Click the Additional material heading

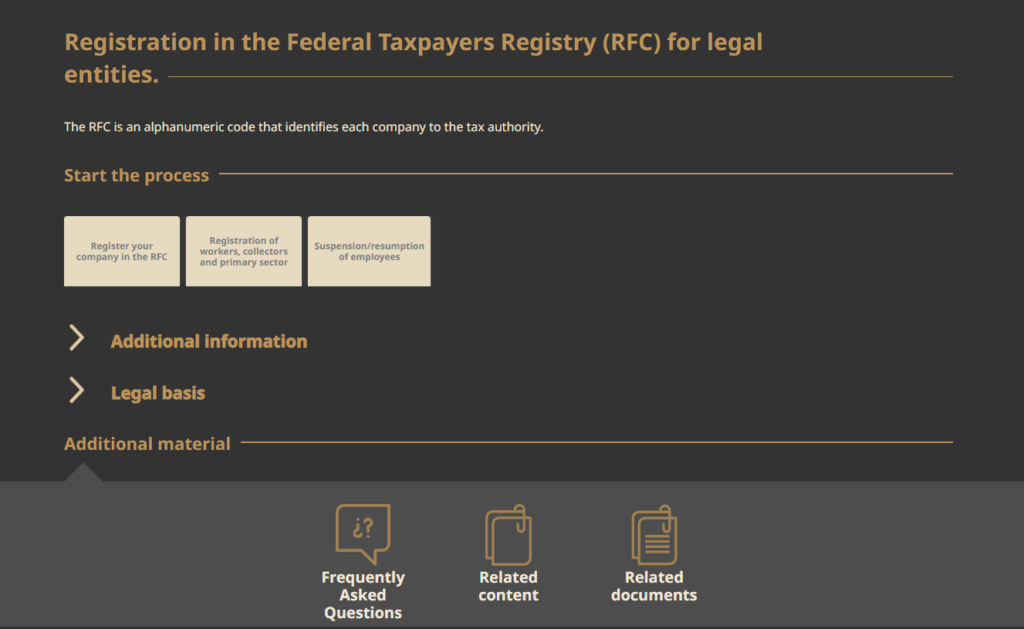pos(147,443)
